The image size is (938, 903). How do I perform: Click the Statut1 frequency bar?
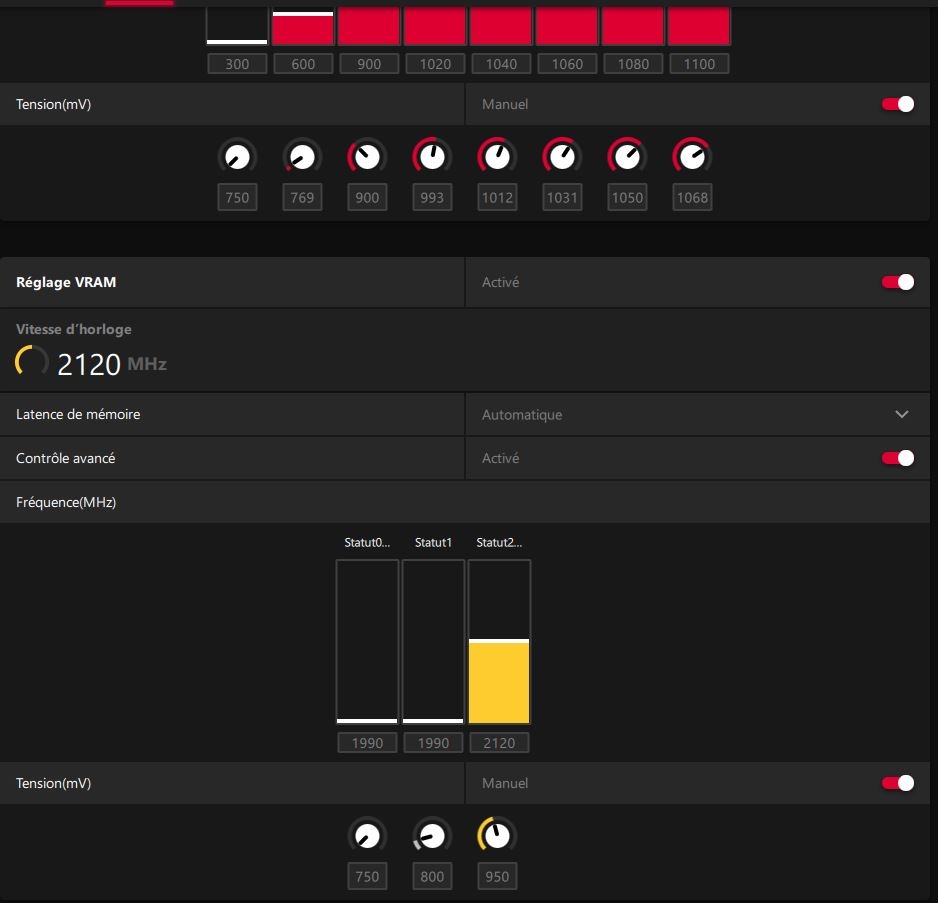433,640
